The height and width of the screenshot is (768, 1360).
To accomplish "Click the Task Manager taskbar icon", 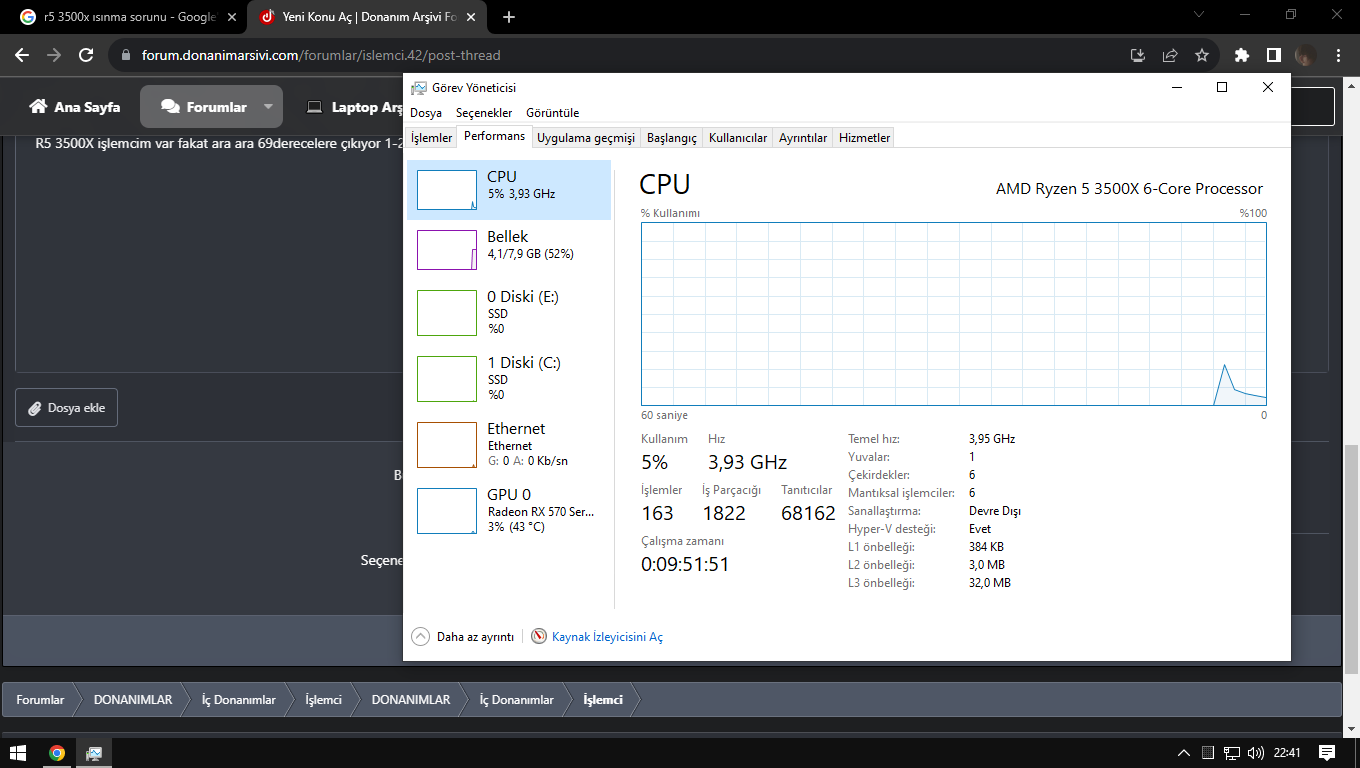I will [x=94, y=753].
